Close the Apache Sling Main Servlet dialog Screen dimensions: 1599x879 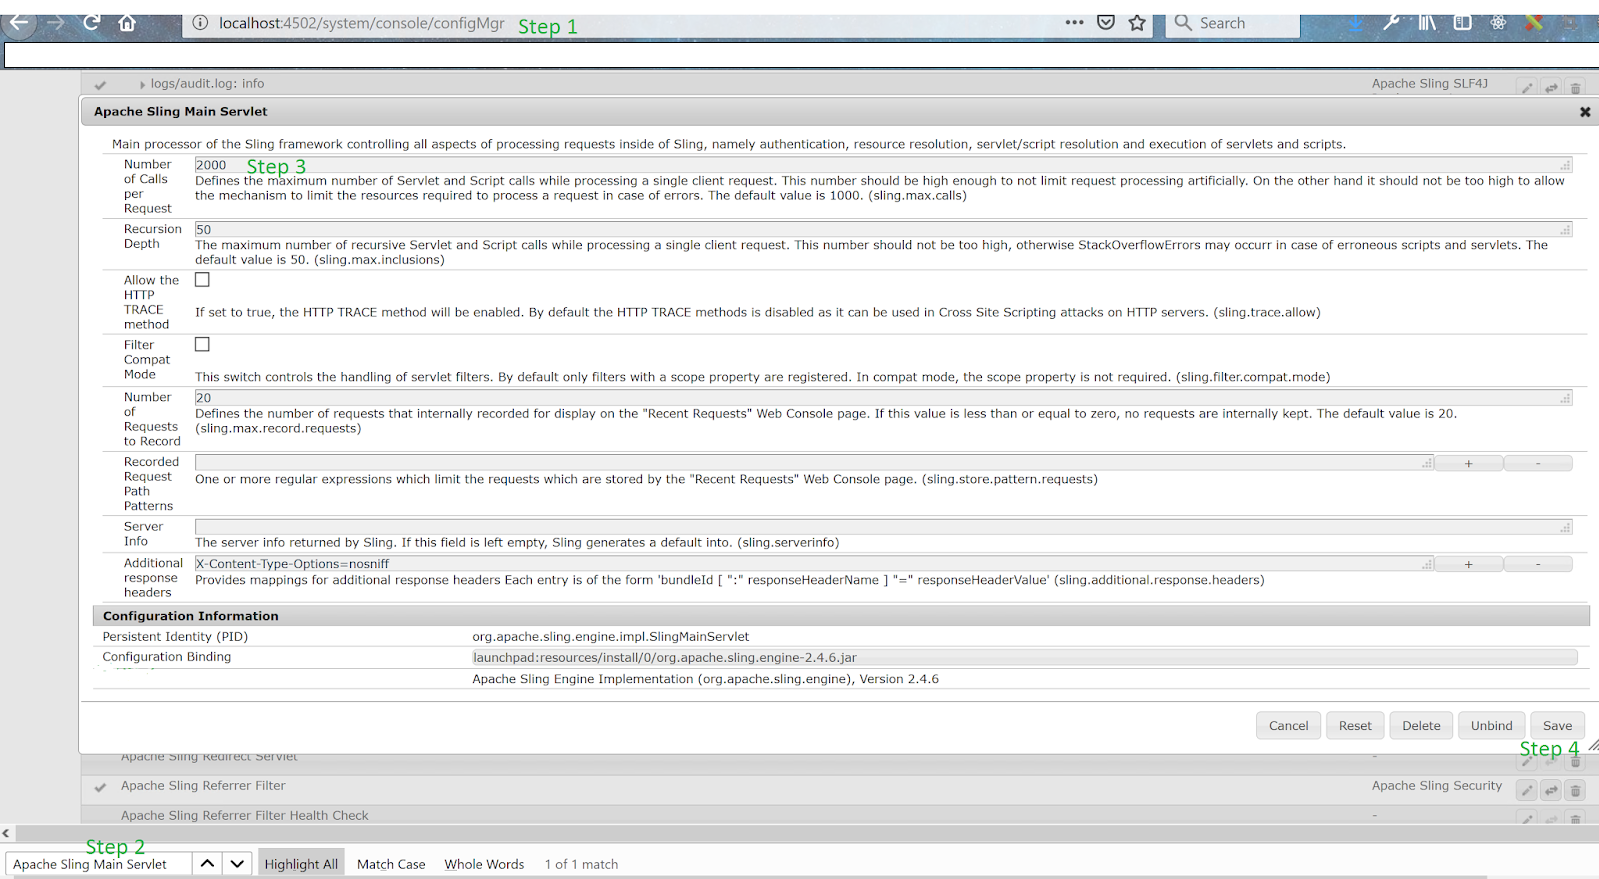click(1585, 112)
